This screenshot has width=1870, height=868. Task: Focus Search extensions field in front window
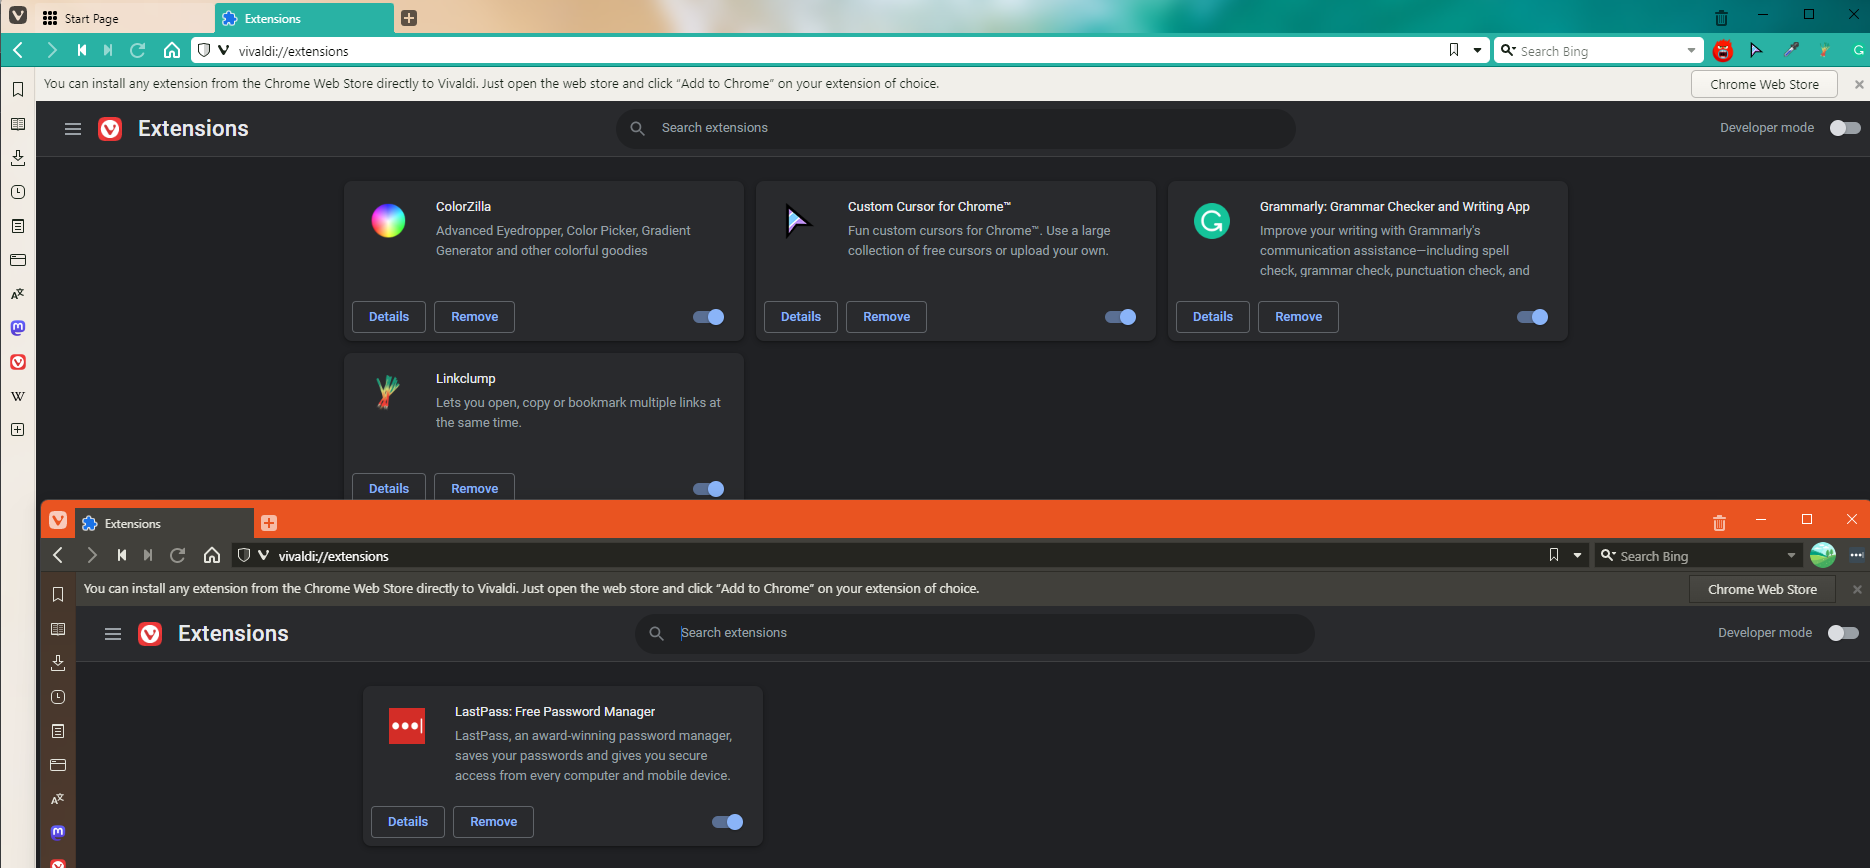point(975,633)
